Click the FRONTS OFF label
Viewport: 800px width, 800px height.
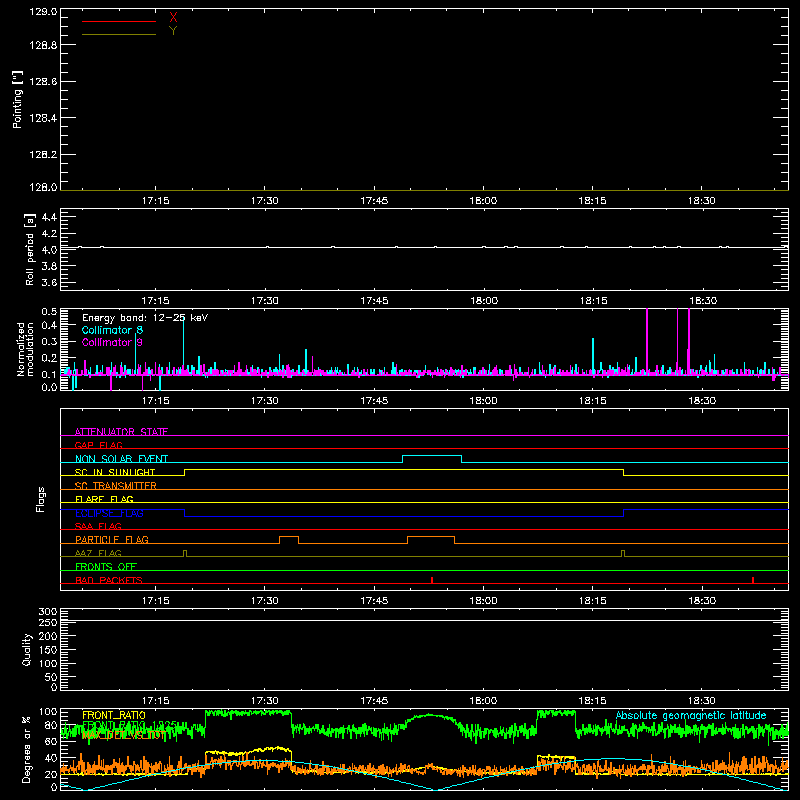pos(106,566)
